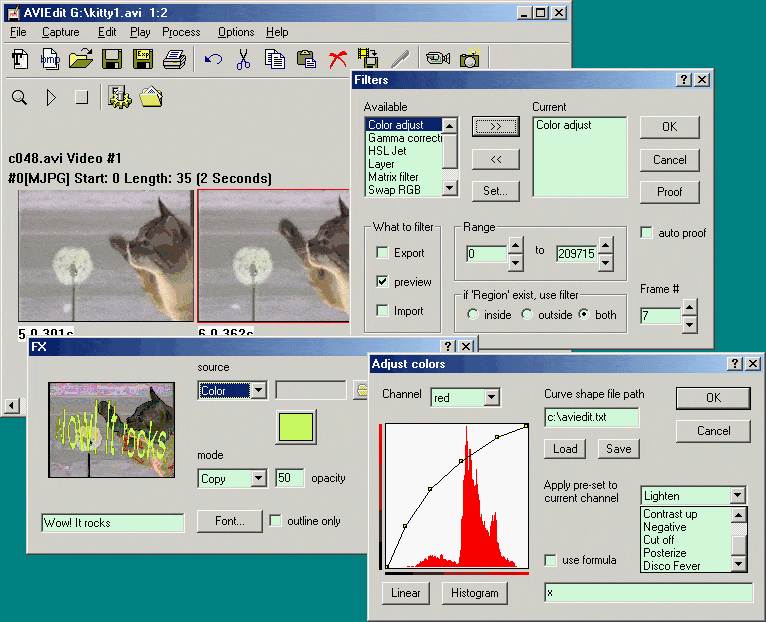Click the Print toolbar icon
Viewport: 766px width, 622px height.
pyautogui.click(x=174, y=60)
